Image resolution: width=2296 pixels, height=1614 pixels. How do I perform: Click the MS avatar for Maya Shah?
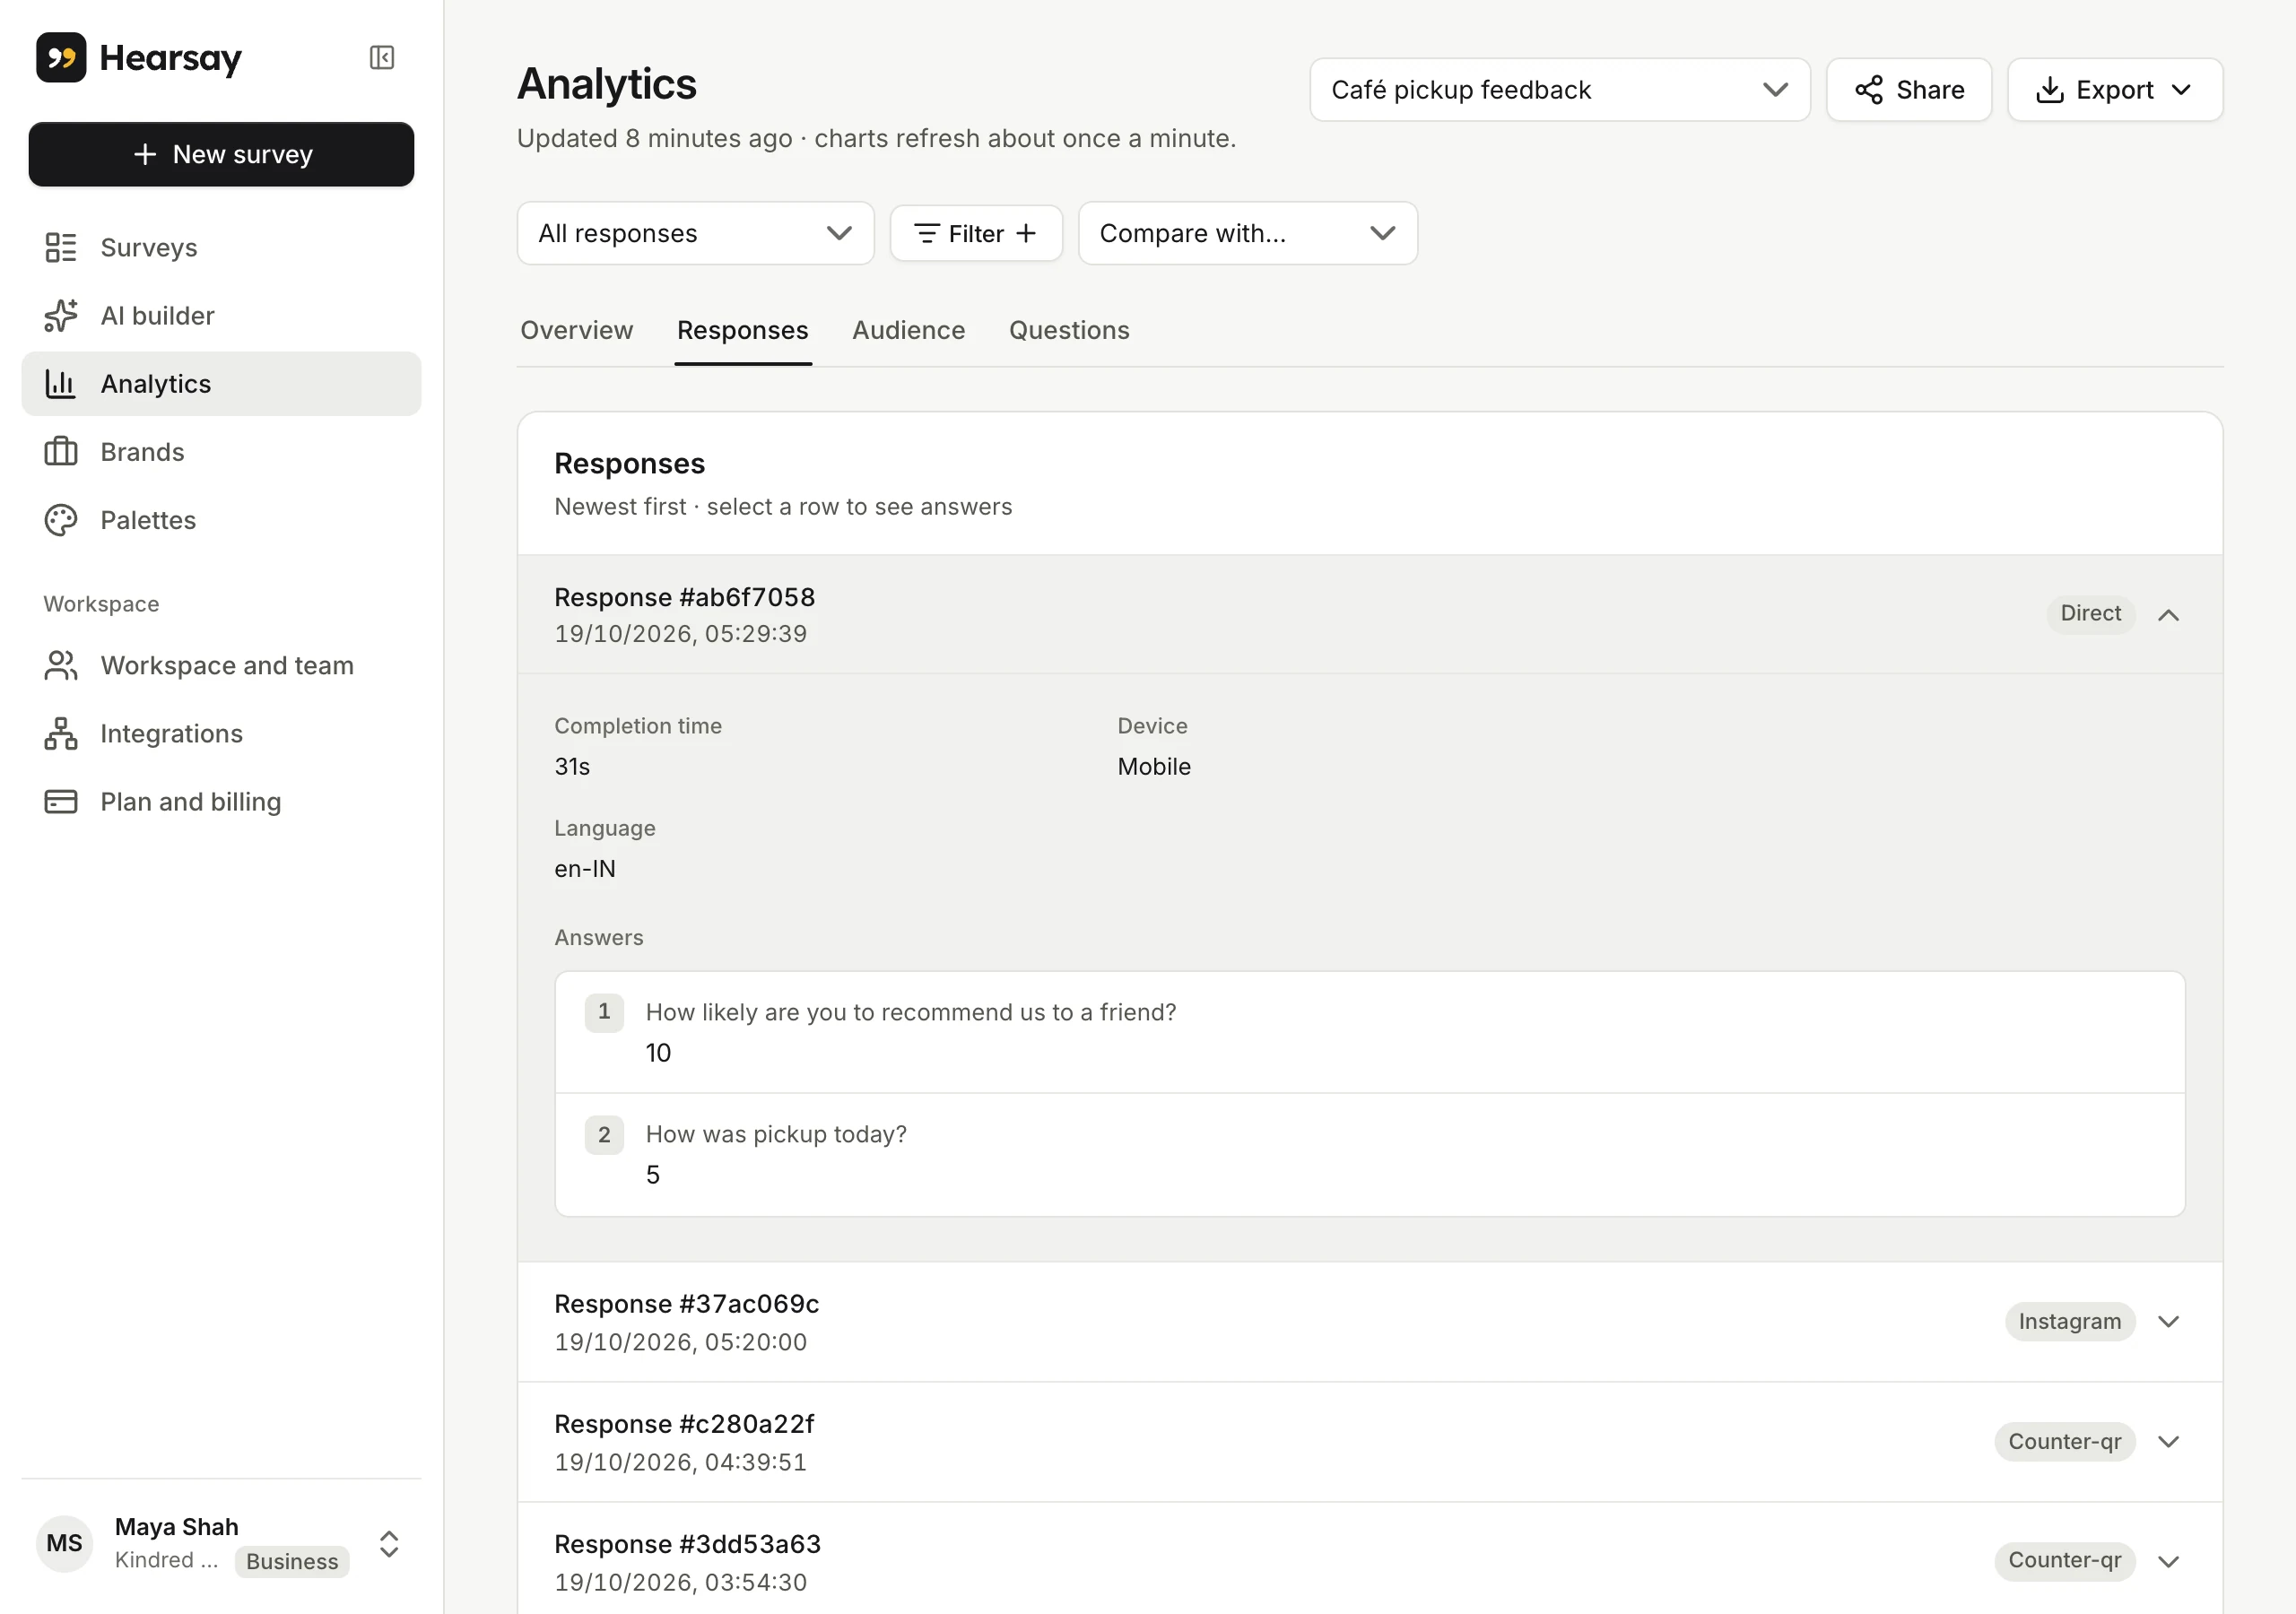[65, 1543]
